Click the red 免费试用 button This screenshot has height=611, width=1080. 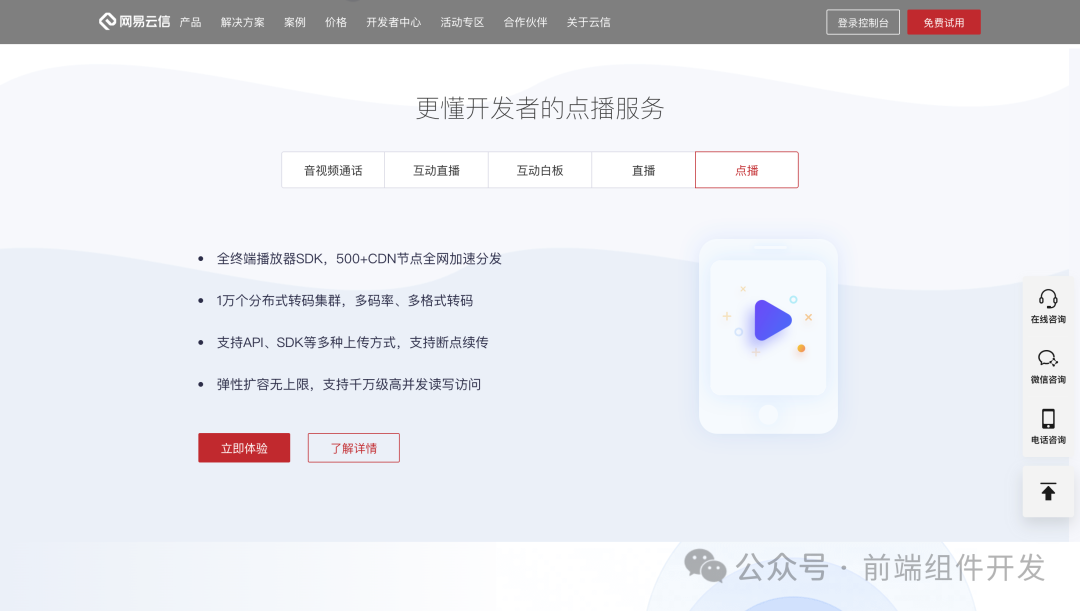coord(943,21)
